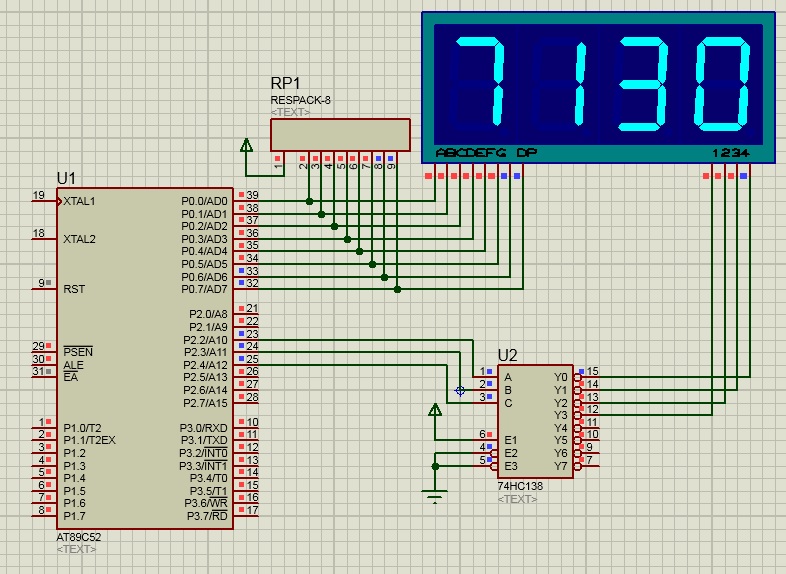Select the 74HC138 part name label

tap(520, 486)
